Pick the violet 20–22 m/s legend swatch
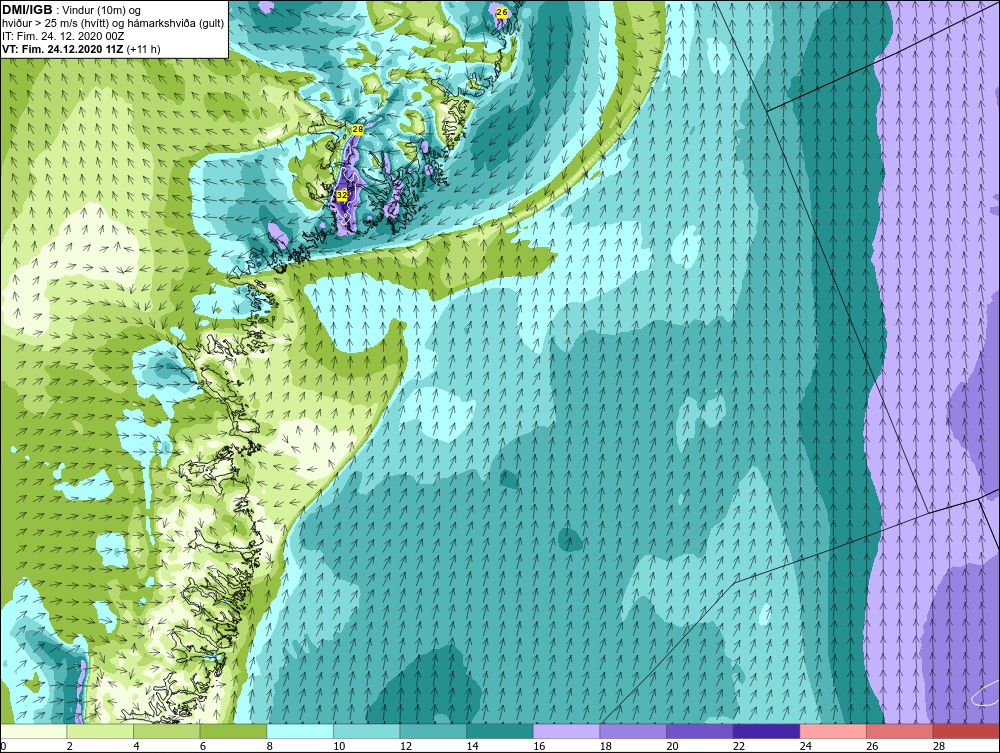1000x753 pixels. [x=700, y=731]
